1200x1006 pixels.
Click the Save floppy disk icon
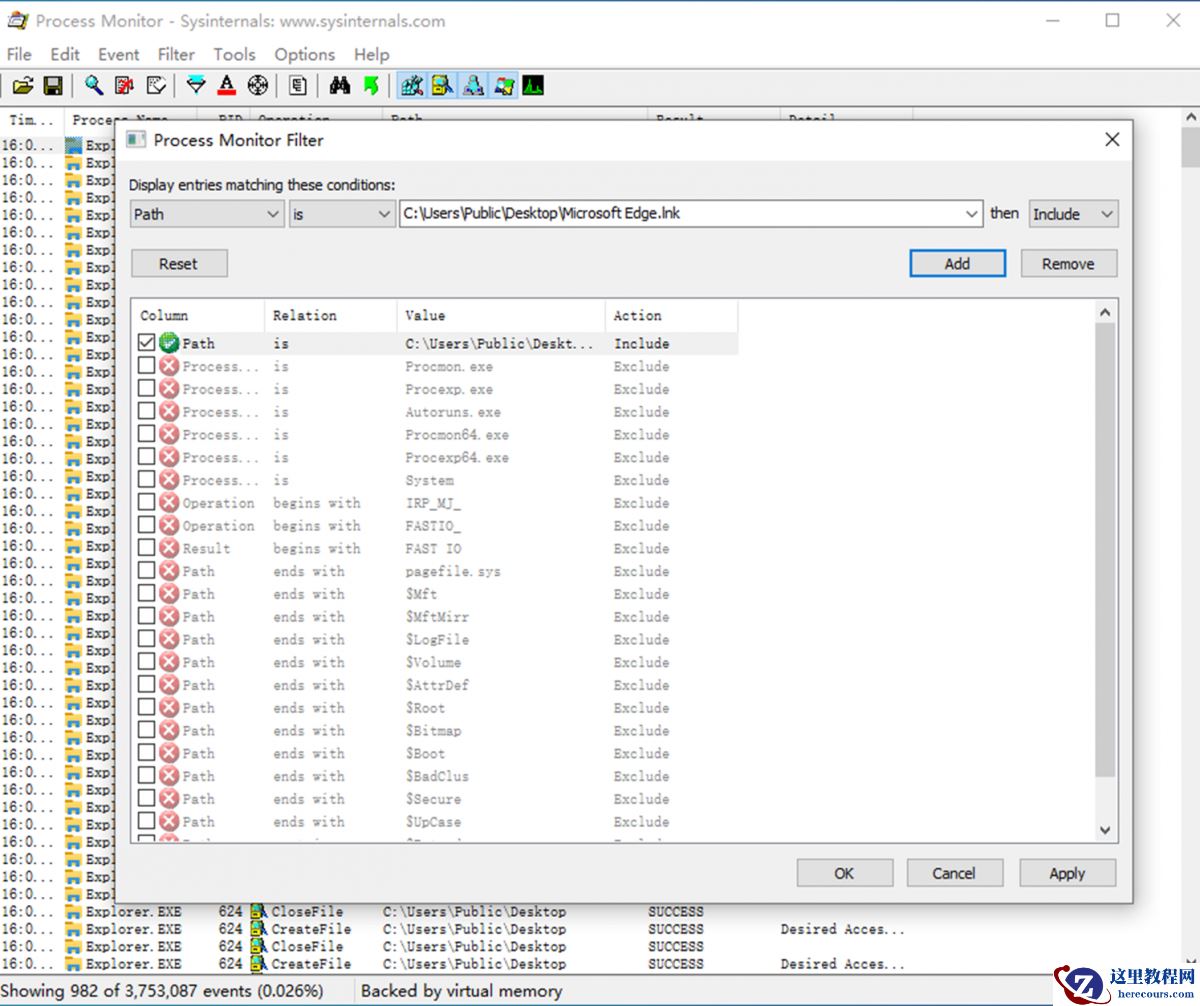[52, 86]
